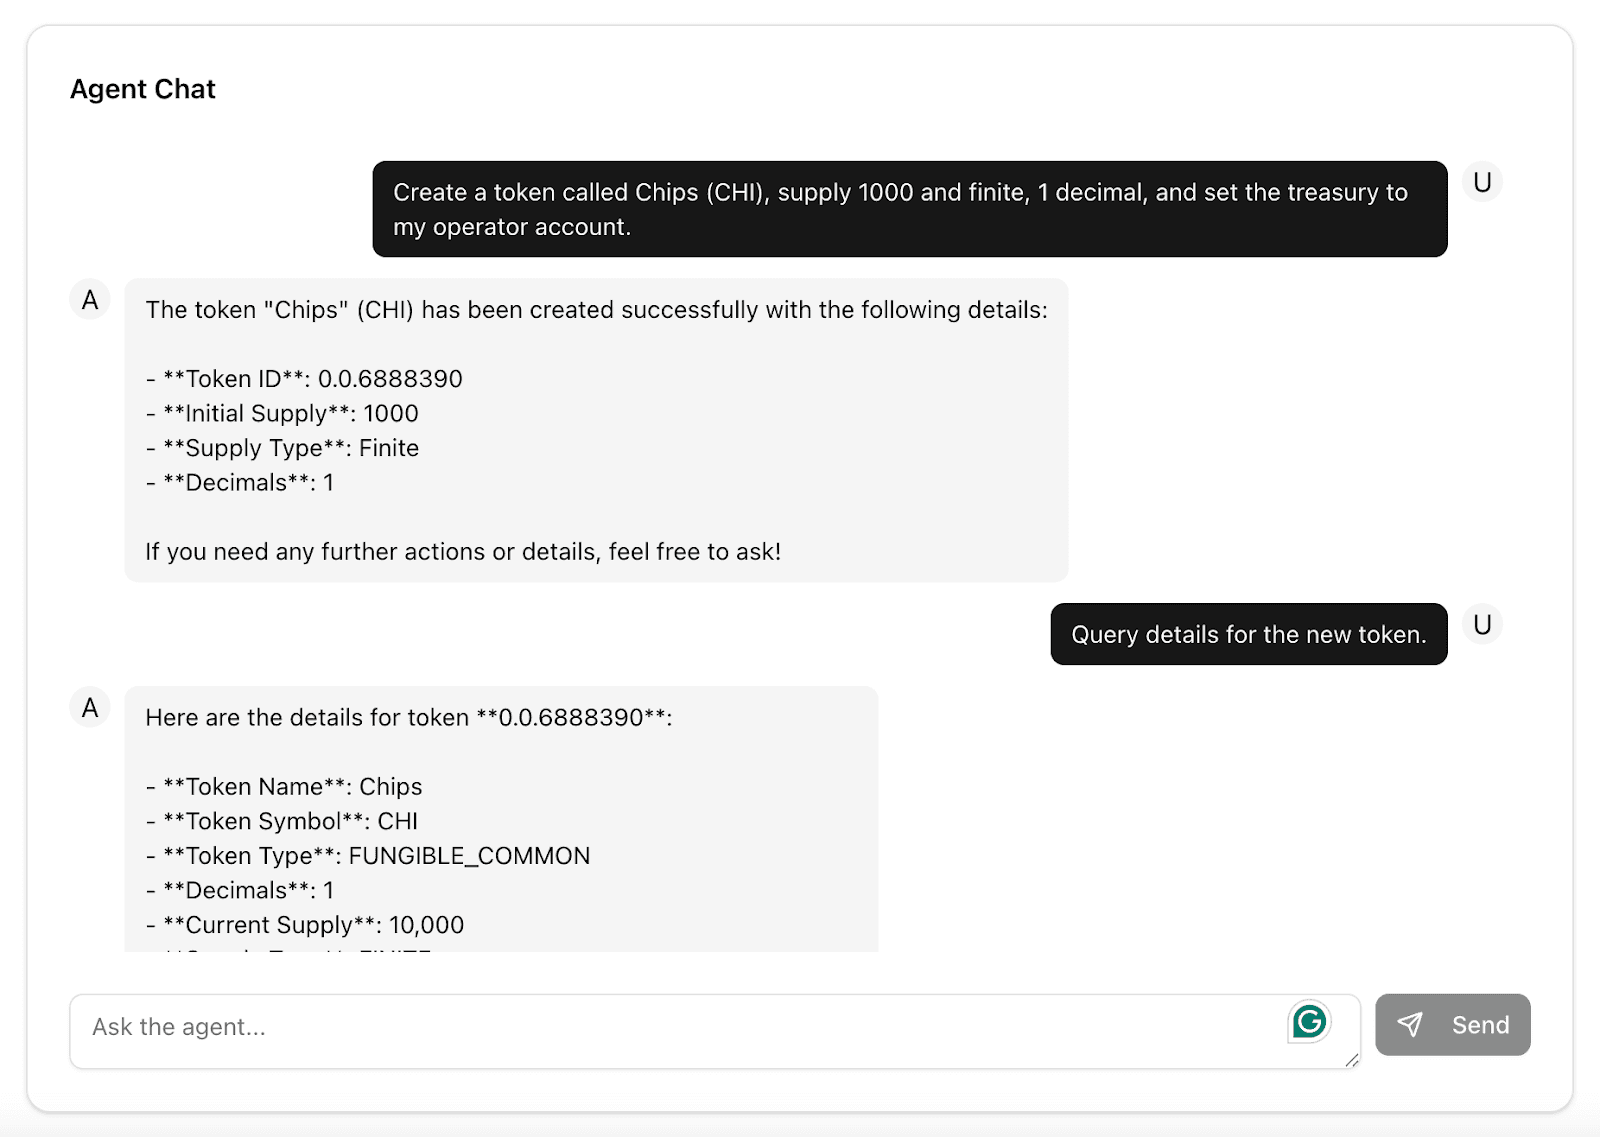Click the U avatar beside the Create token message

(x=1482, y=183)
